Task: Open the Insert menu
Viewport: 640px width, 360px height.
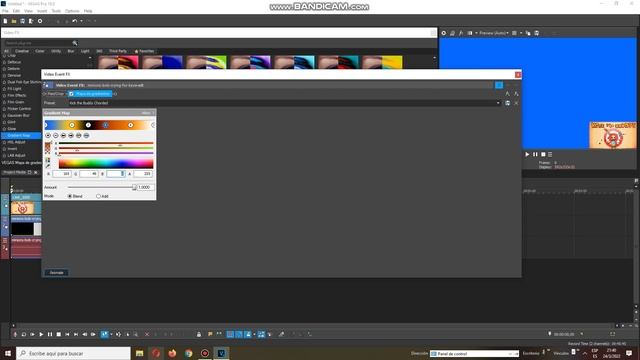Action: [42, 11]
